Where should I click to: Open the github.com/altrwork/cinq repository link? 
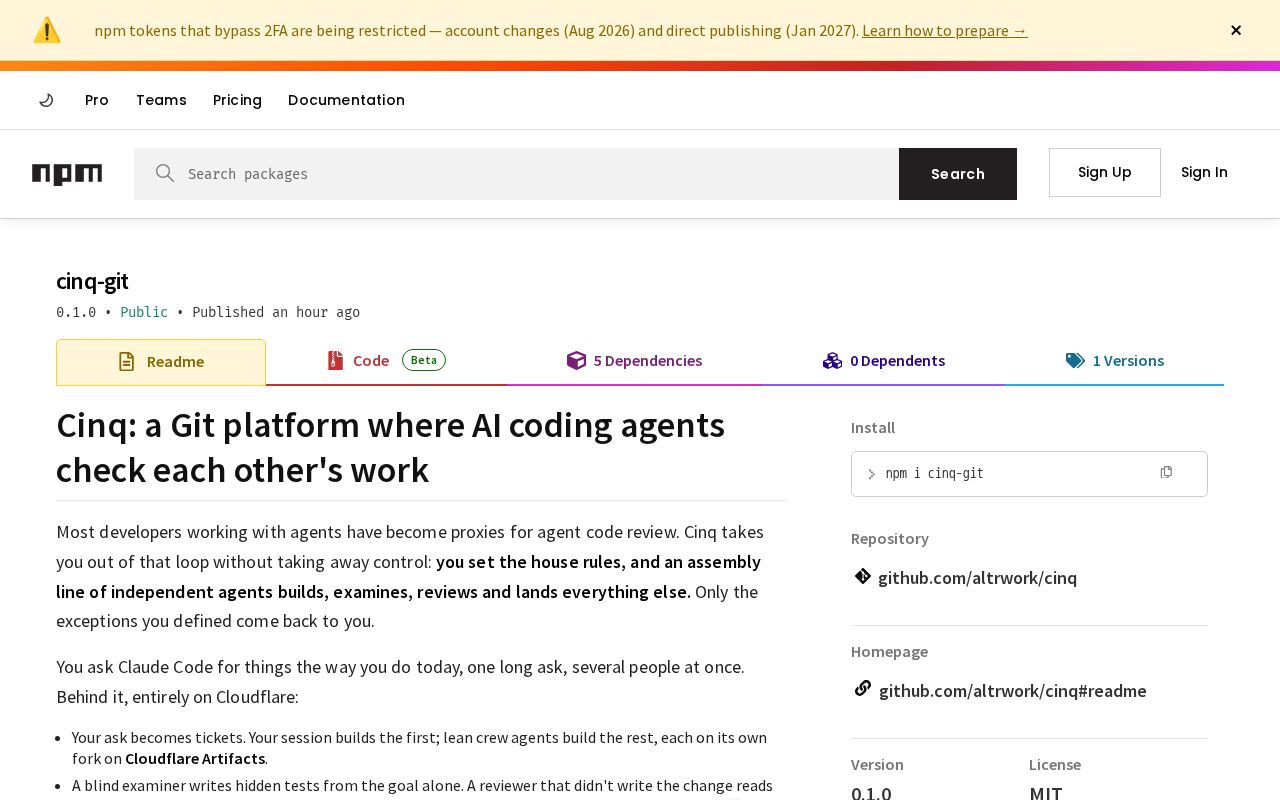click(977, 578)
